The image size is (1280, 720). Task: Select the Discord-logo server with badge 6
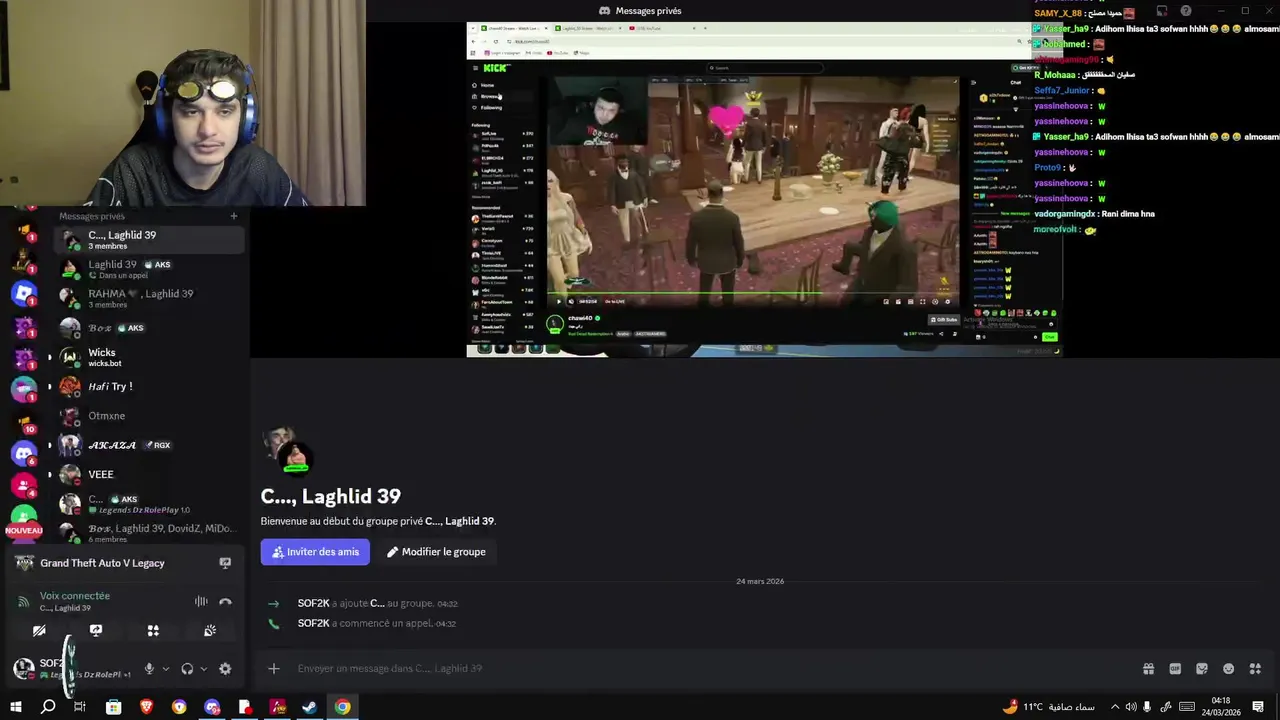[24, 453]
